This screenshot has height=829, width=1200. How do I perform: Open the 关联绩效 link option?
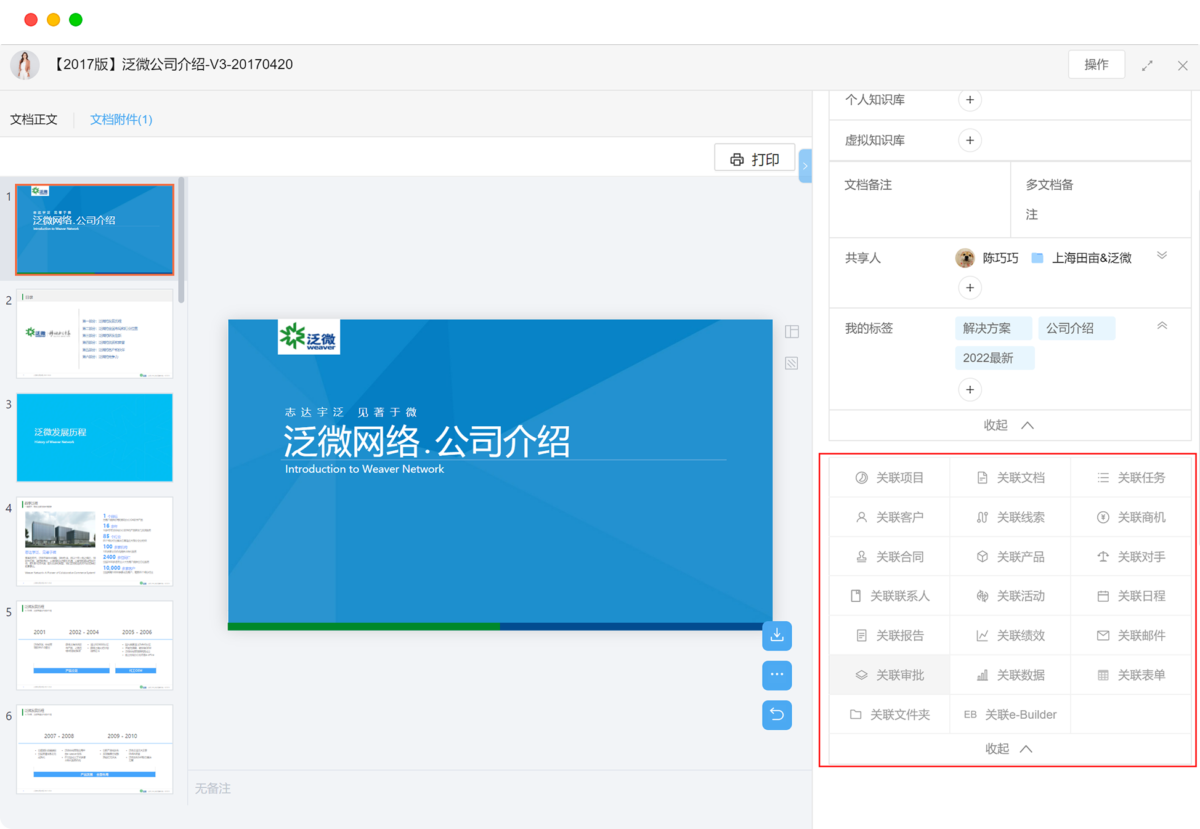point(1010,635)
